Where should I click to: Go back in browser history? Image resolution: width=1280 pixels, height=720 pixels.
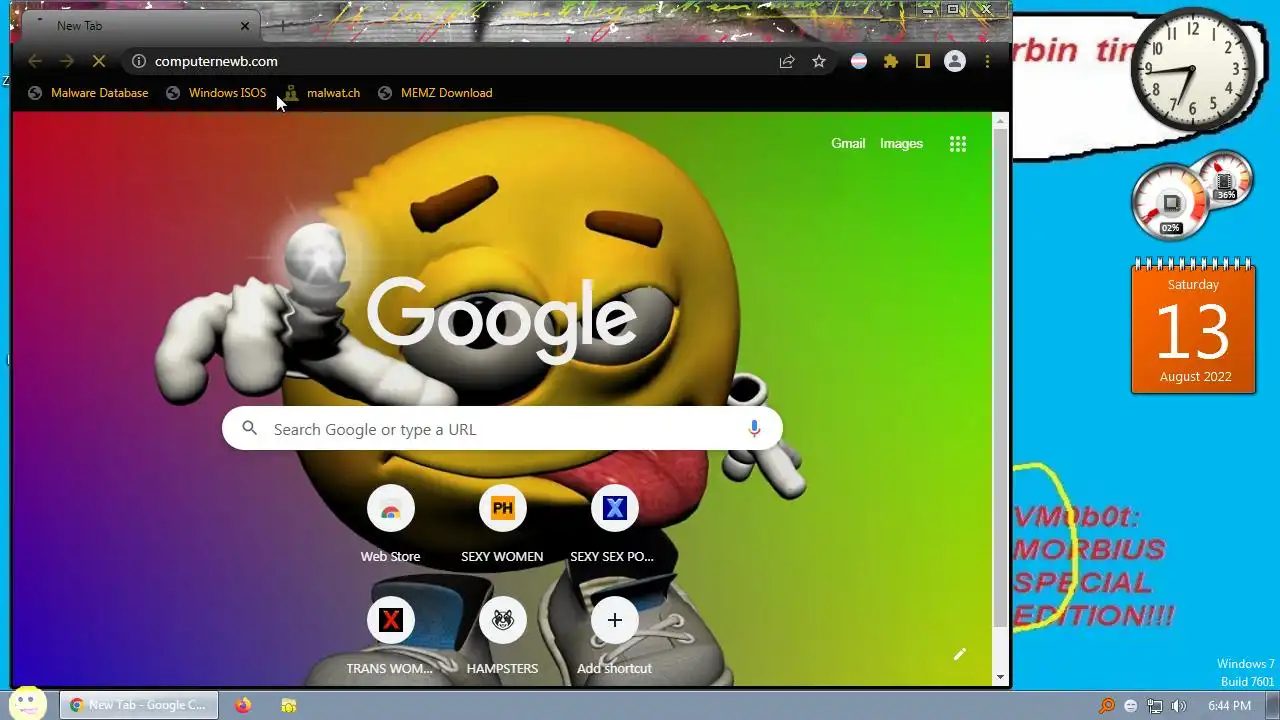35,61
